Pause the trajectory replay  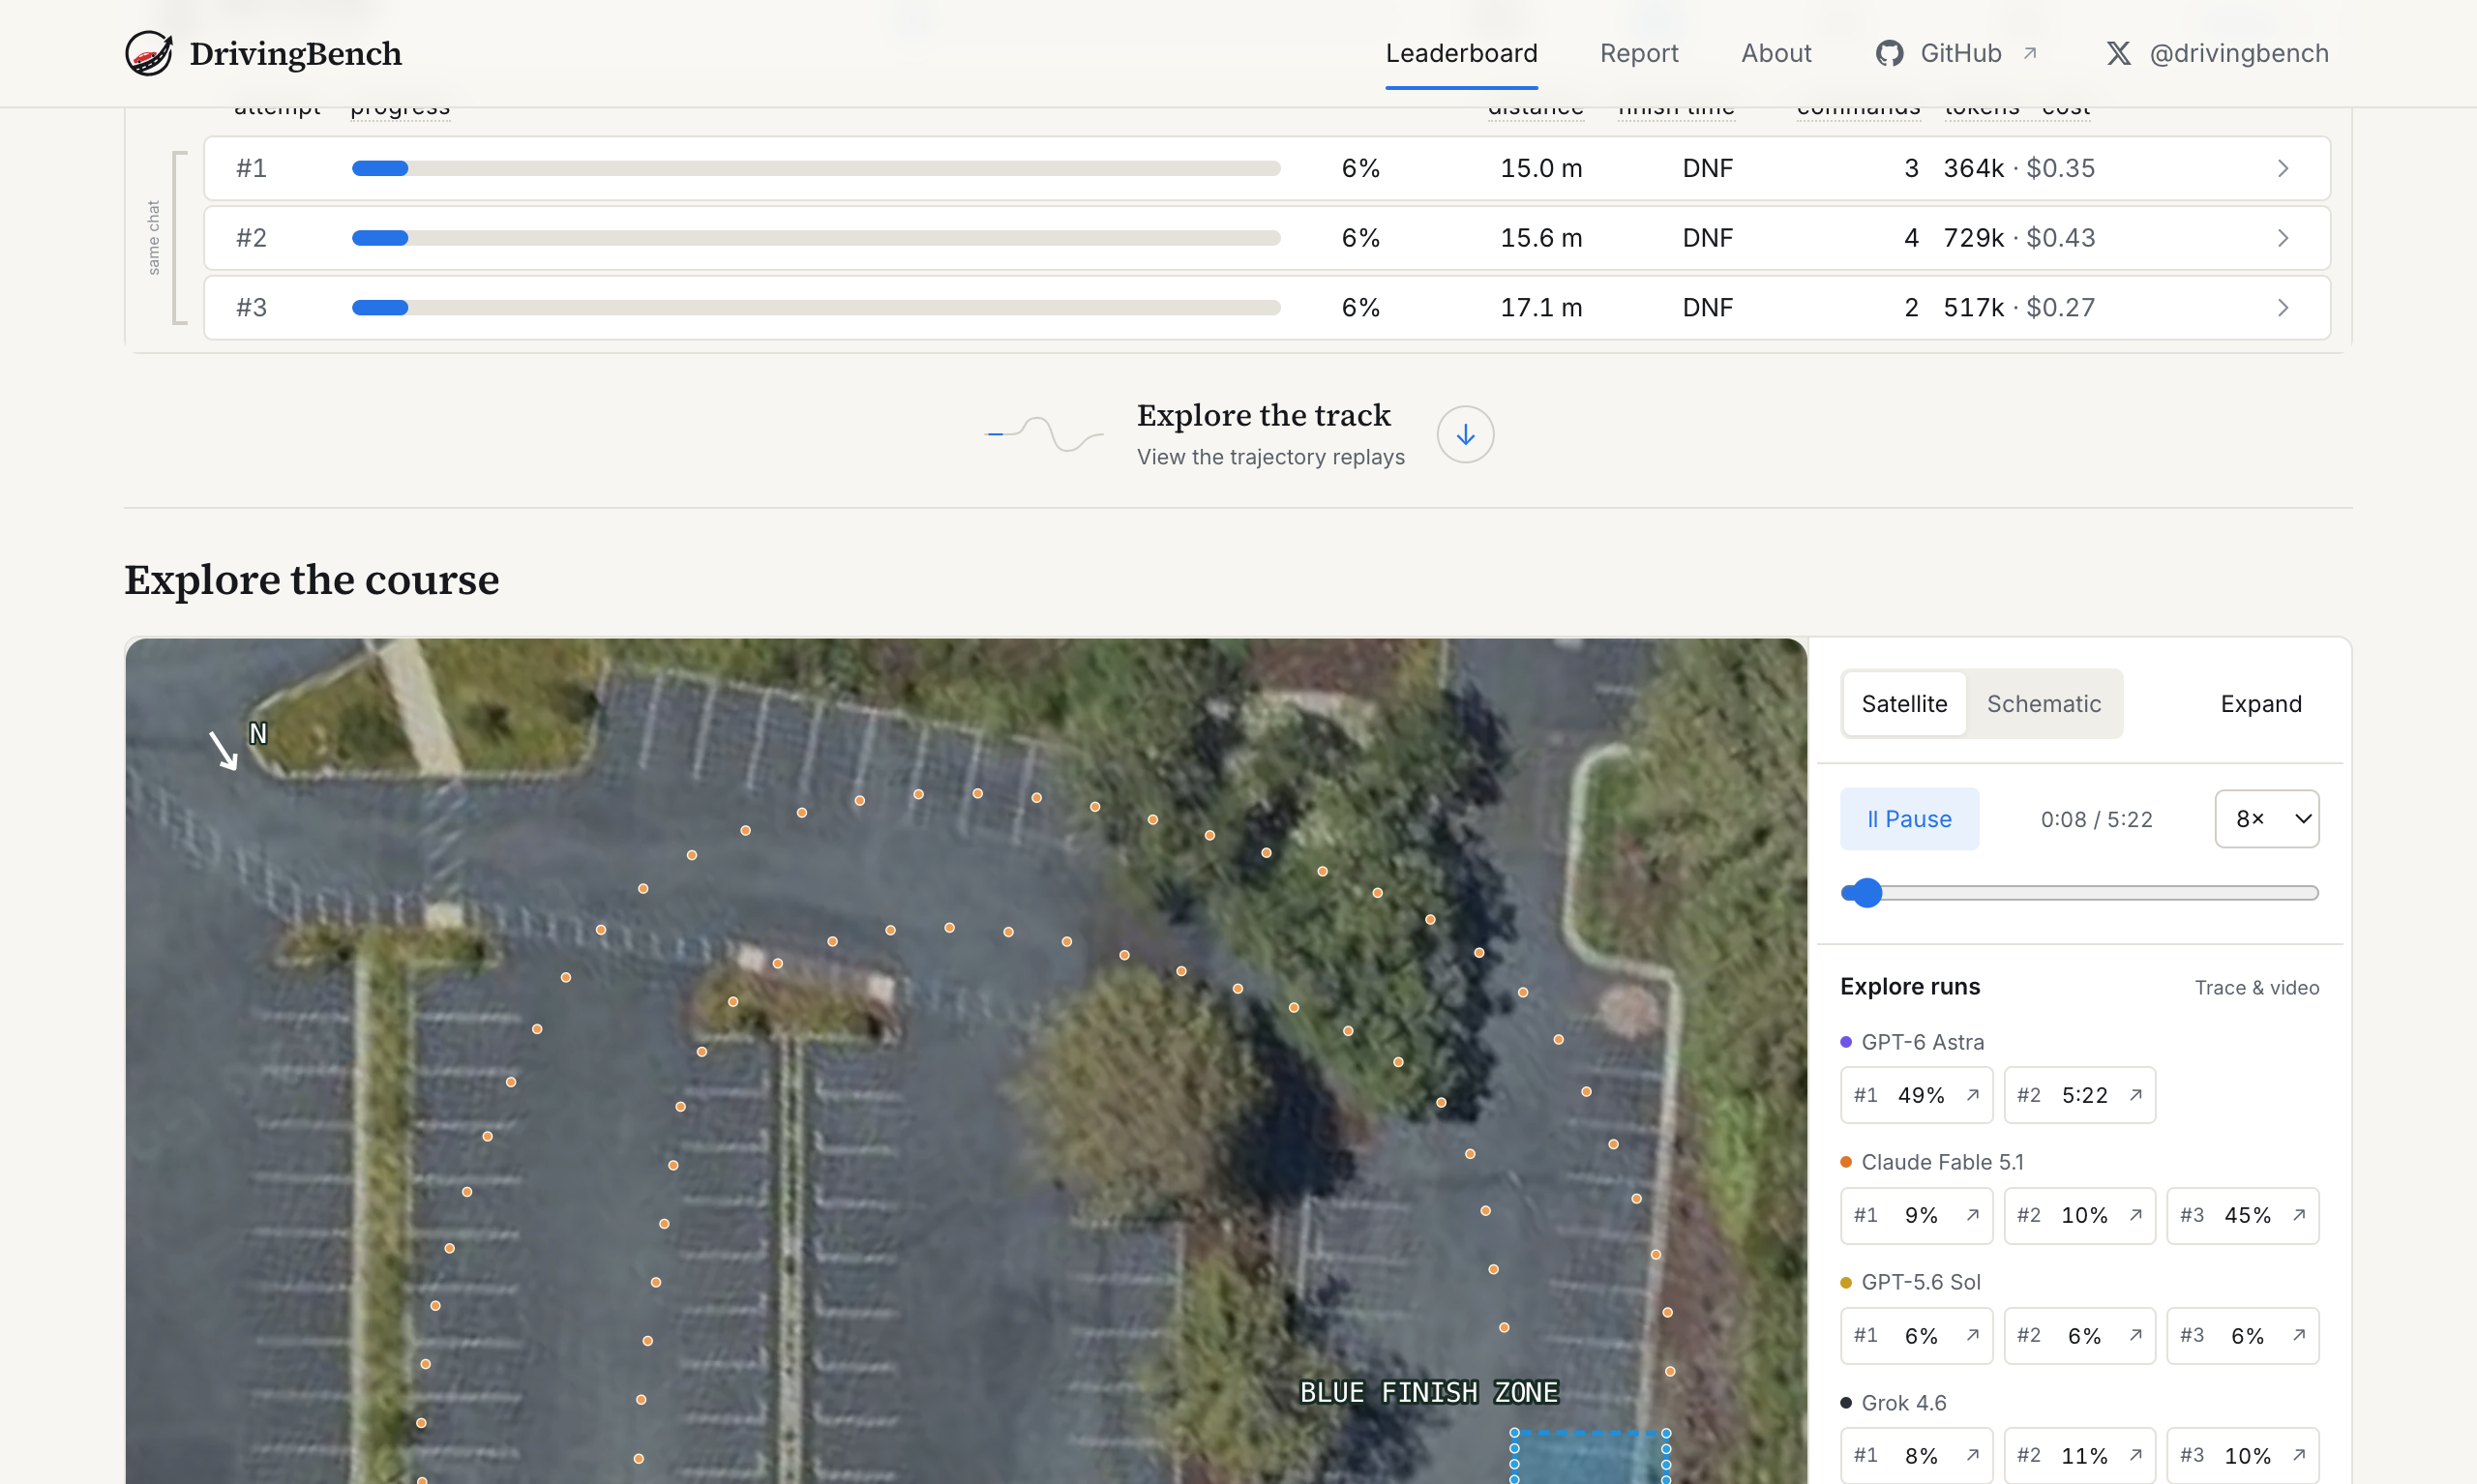pos(1909,819)
